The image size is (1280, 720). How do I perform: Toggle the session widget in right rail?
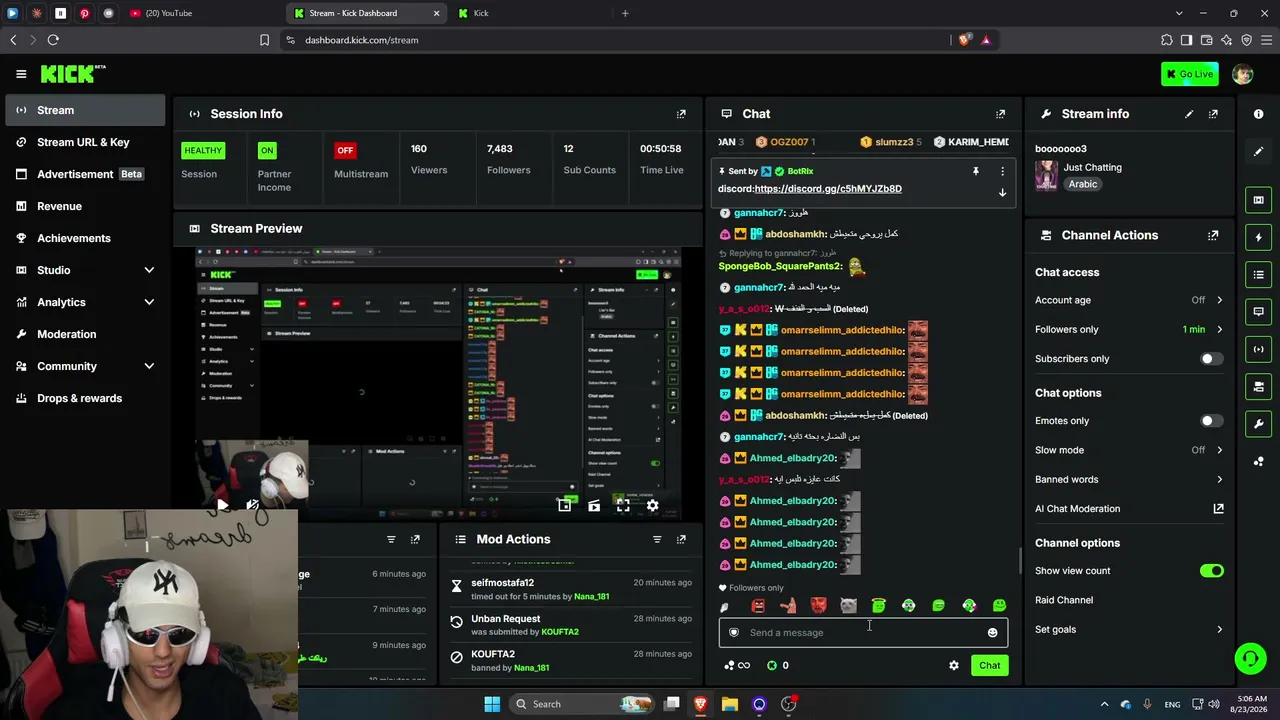click(x=1258, y=200)
